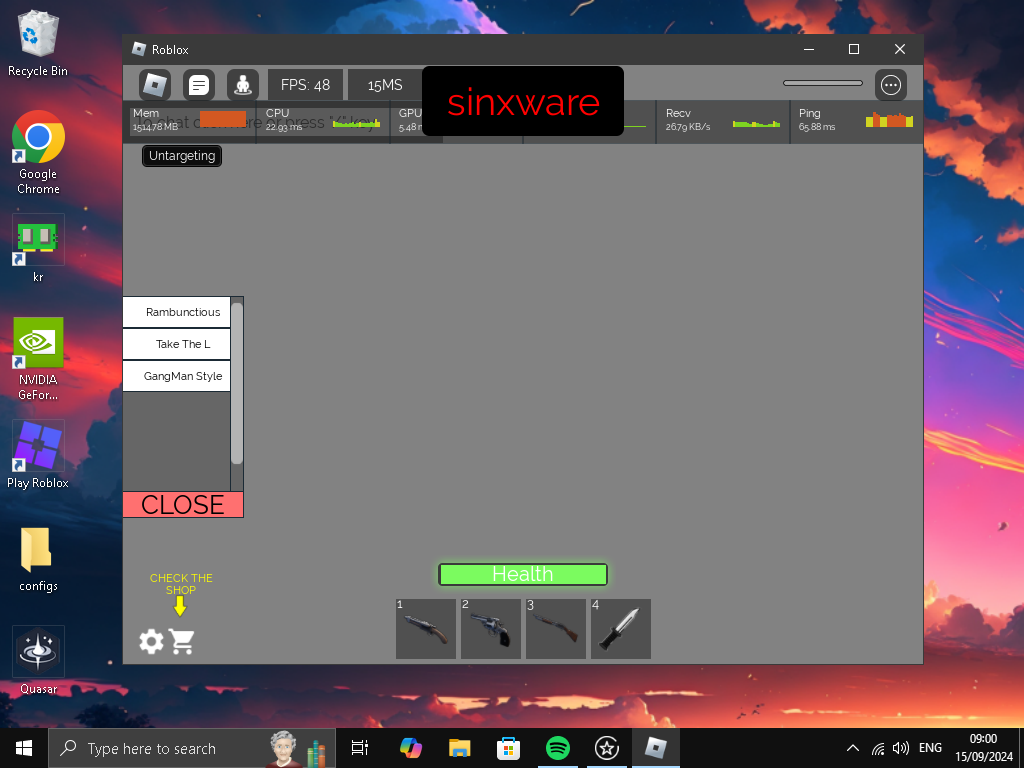Click the red CLOSE button

point(183,505)
